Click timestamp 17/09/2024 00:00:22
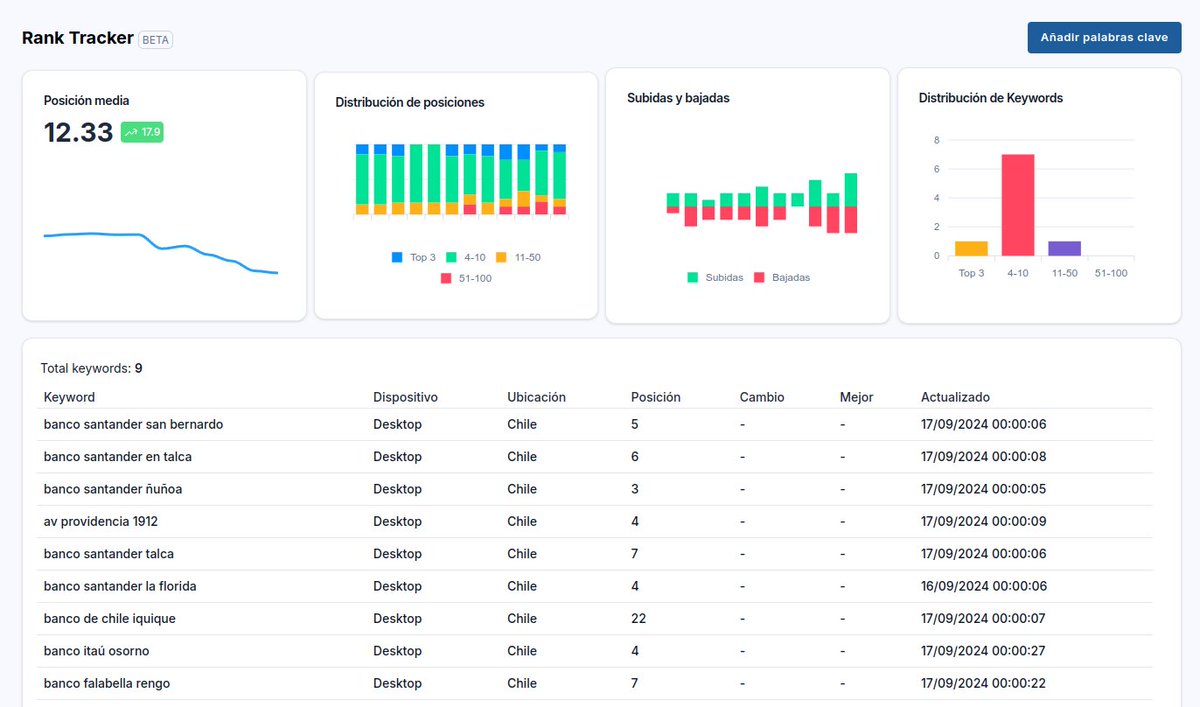The width and height of the screenshot is (1200, 707). coord(984,683)
